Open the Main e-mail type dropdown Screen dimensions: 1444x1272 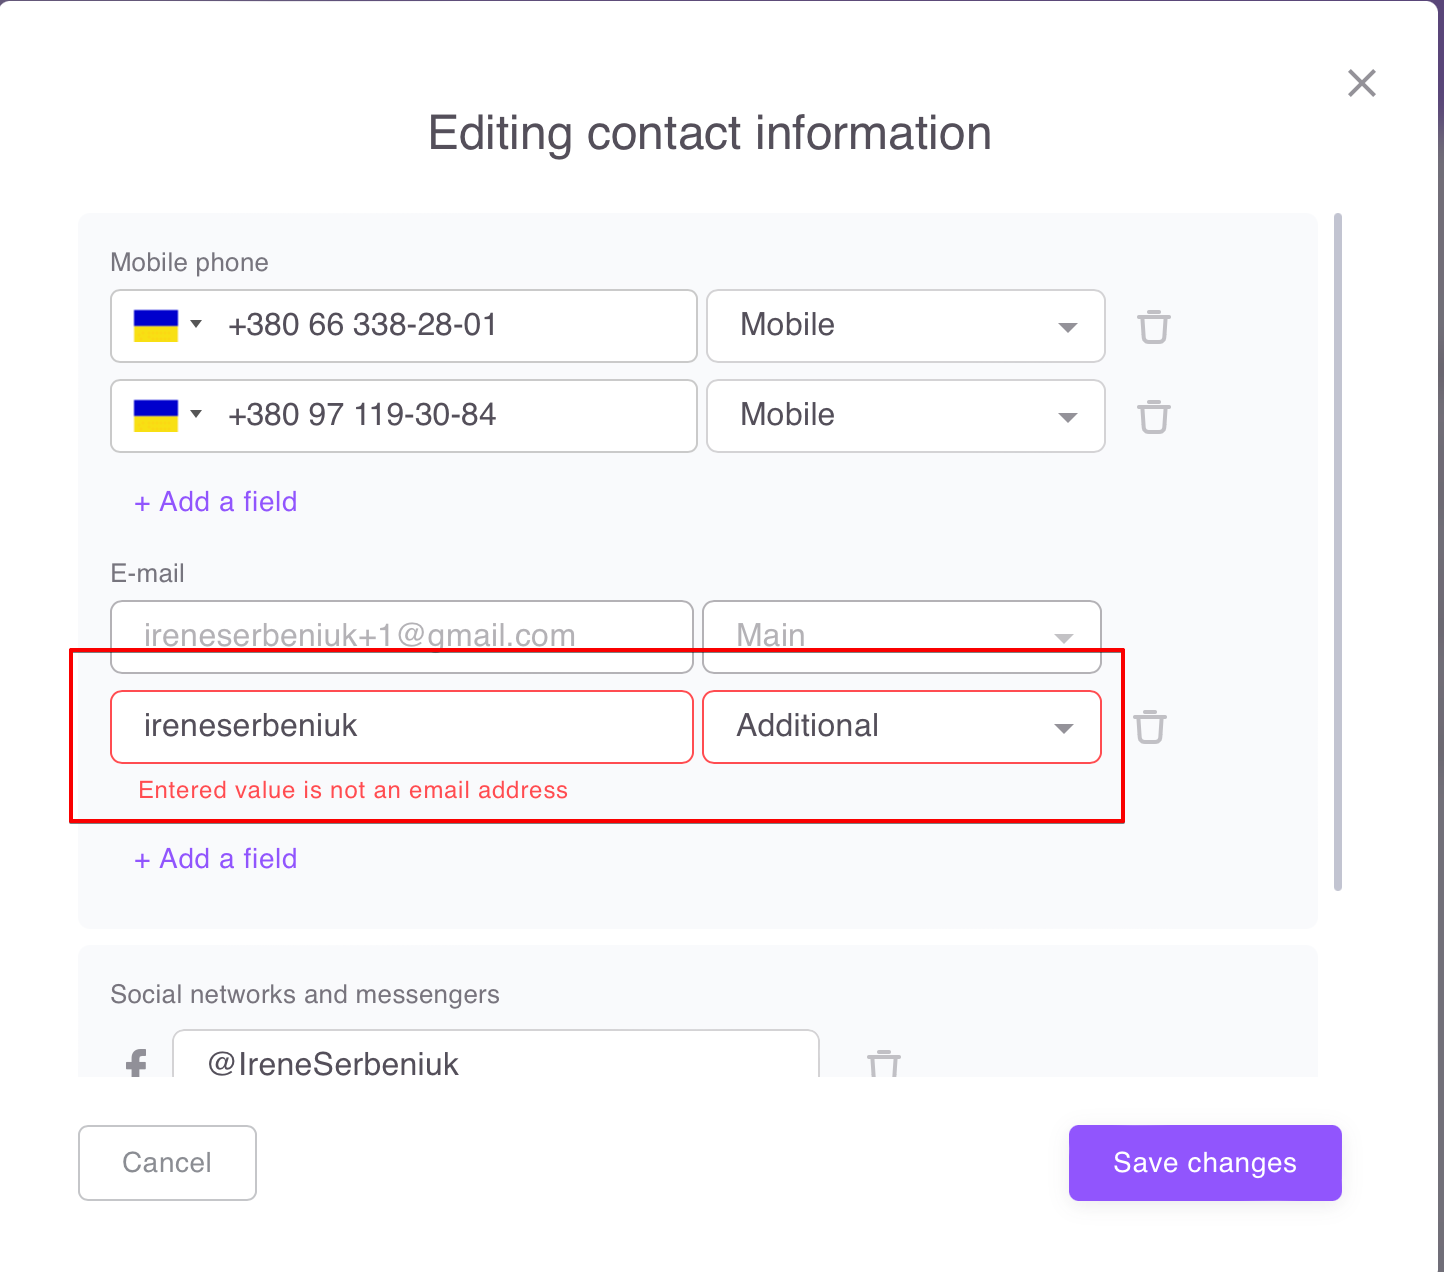click(901, 634)
